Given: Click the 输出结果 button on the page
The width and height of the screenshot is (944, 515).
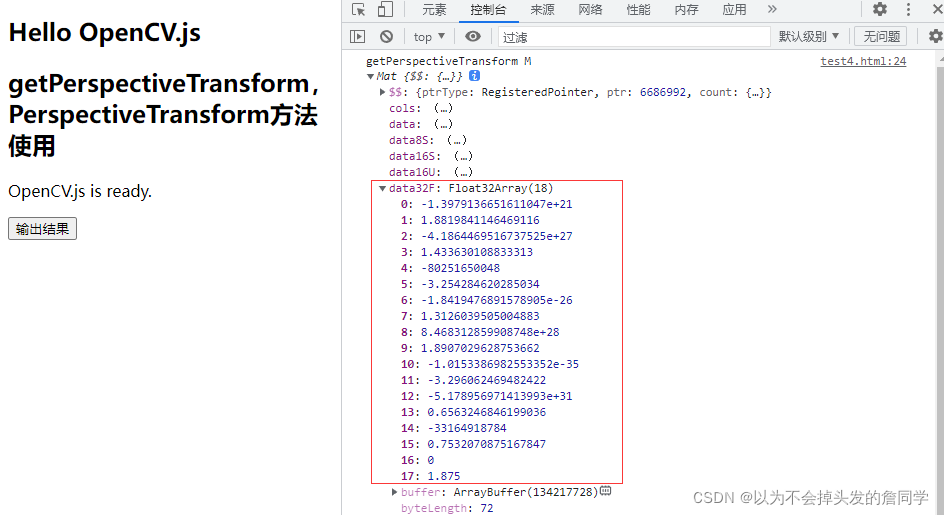Looking at the screenshot, I should pos(42,229).
